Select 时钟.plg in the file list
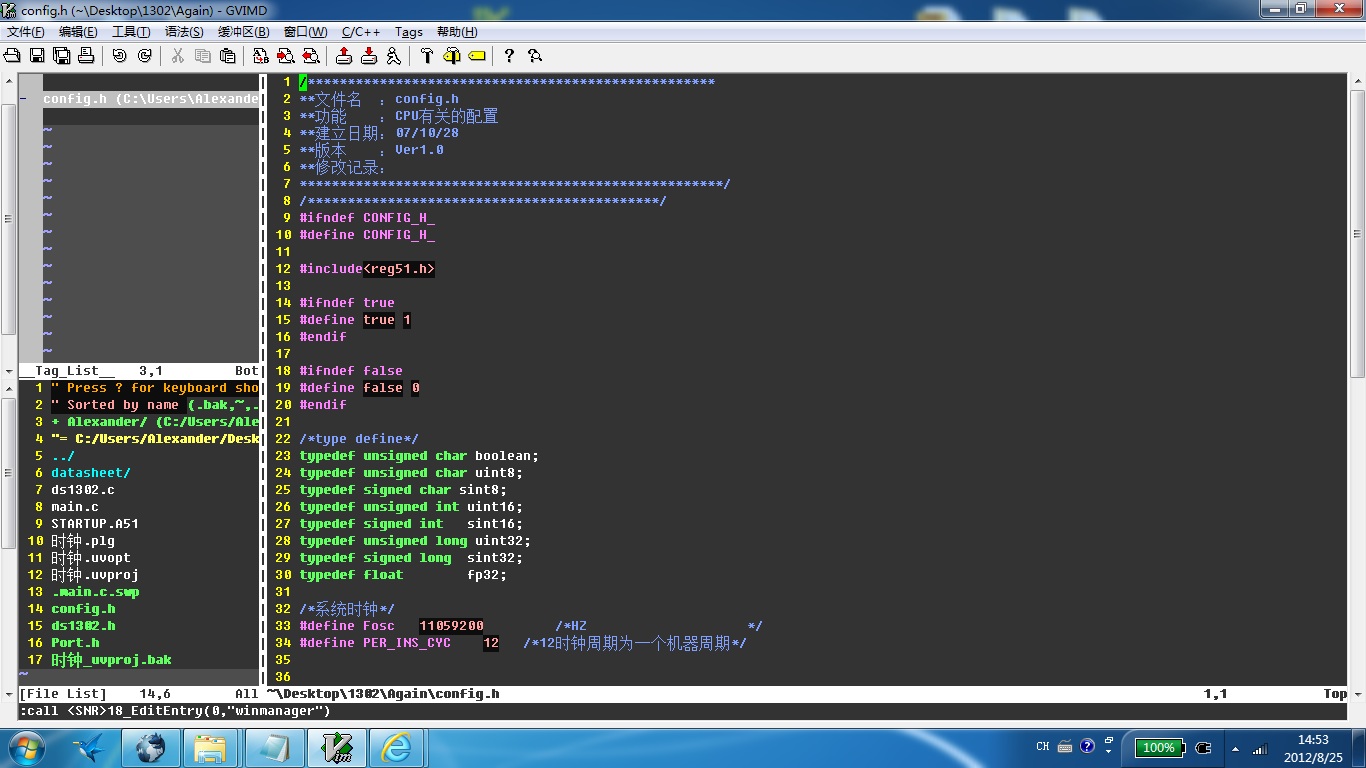 83,541
